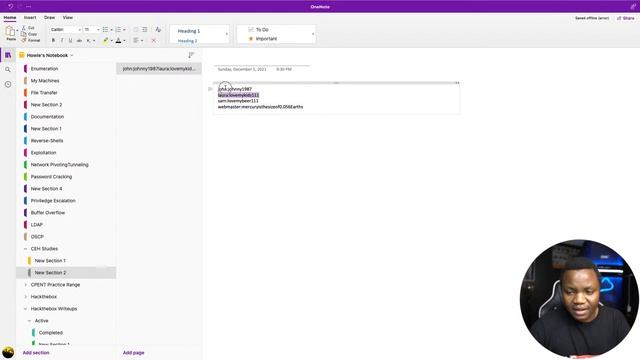Viewport: 640px width, 360px height.
Task: Toggle Strikethrough formatting
Action: pyautogui.click(x=79, y=40)
